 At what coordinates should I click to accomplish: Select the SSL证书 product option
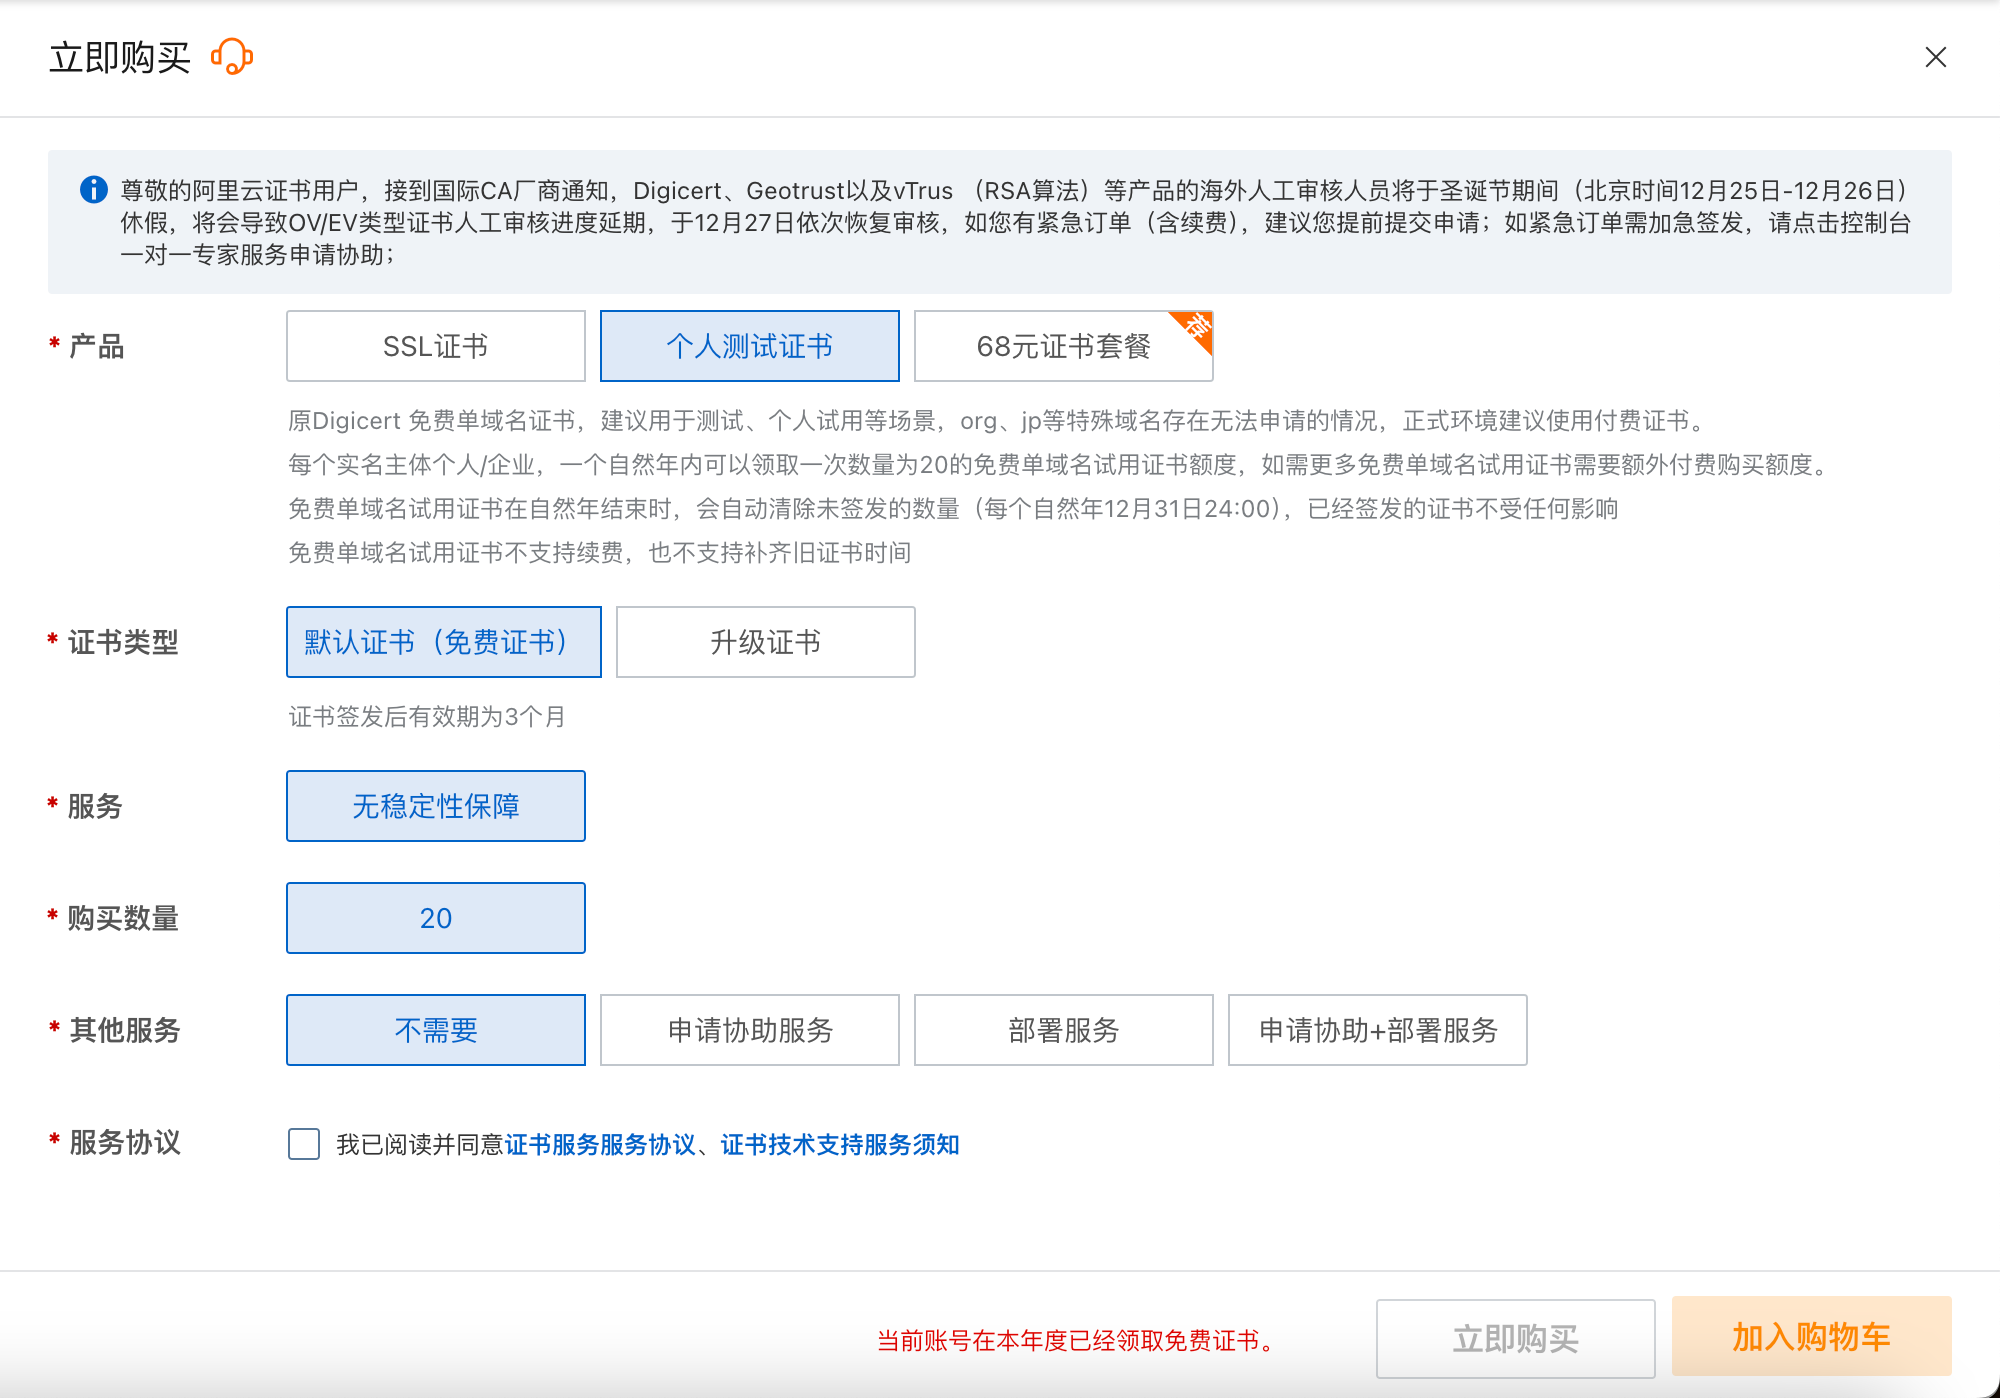tap(435, 346)
